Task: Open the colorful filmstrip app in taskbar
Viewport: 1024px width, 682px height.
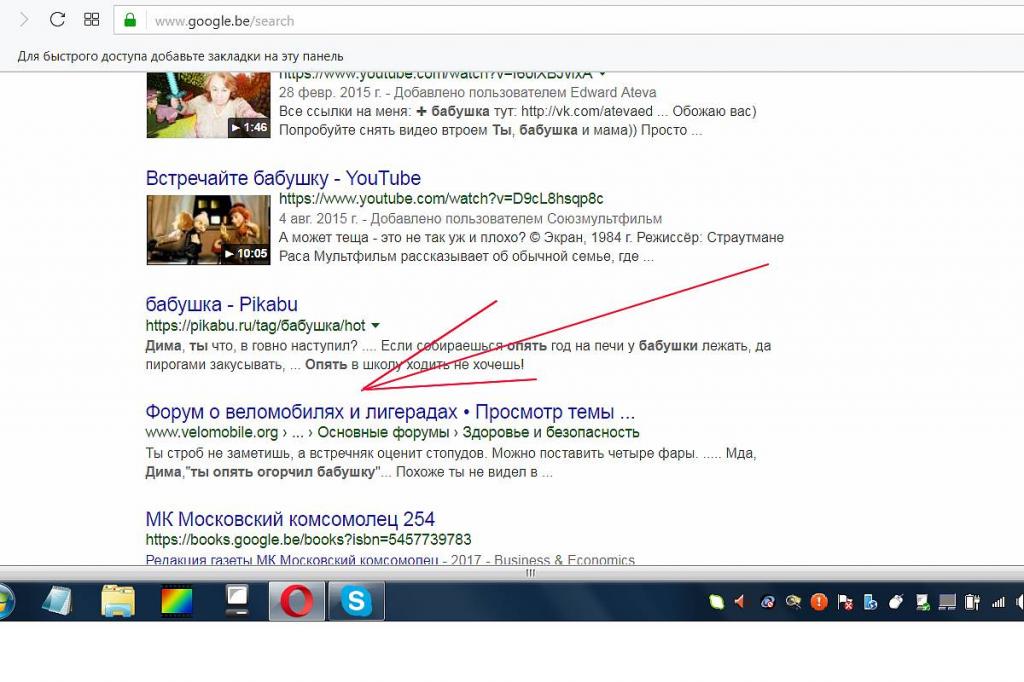Action: [177, 601]
